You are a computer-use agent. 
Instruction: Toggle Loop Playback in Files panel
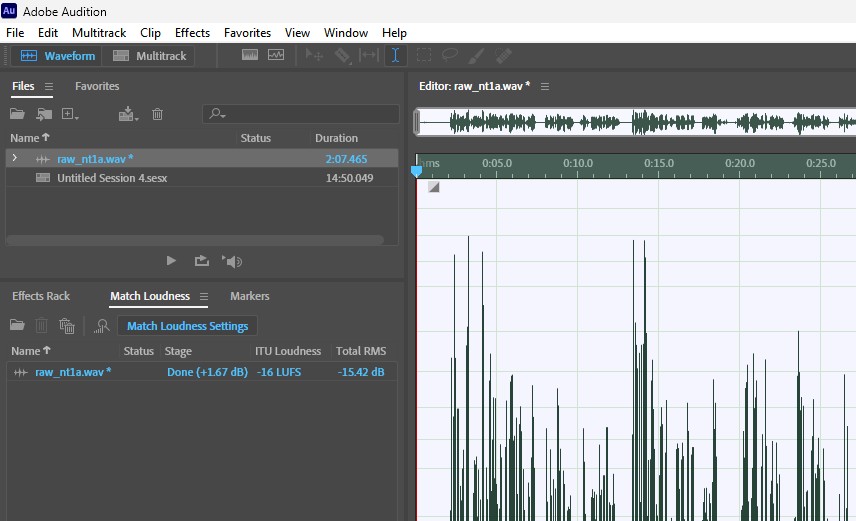coord(202,261)
